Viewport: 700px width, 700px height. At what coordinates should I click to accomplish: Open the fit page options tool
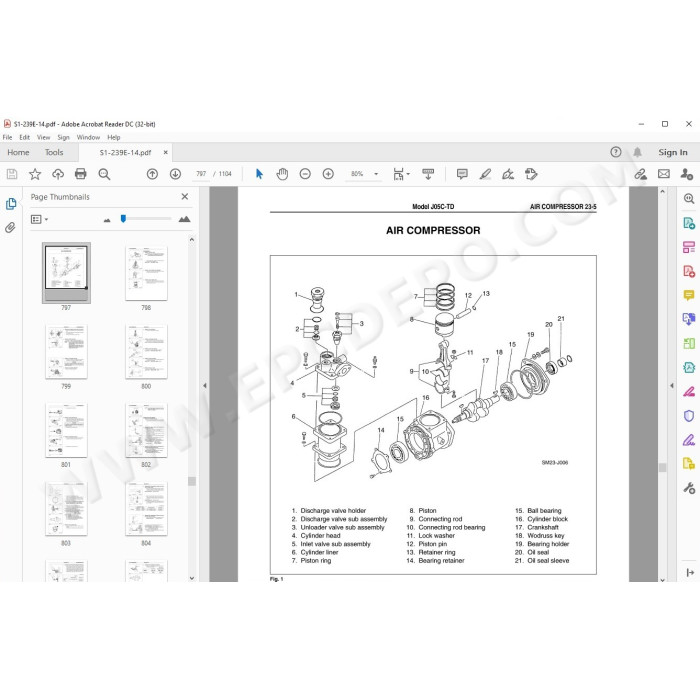pyautogui.click(x=400, y=174)
